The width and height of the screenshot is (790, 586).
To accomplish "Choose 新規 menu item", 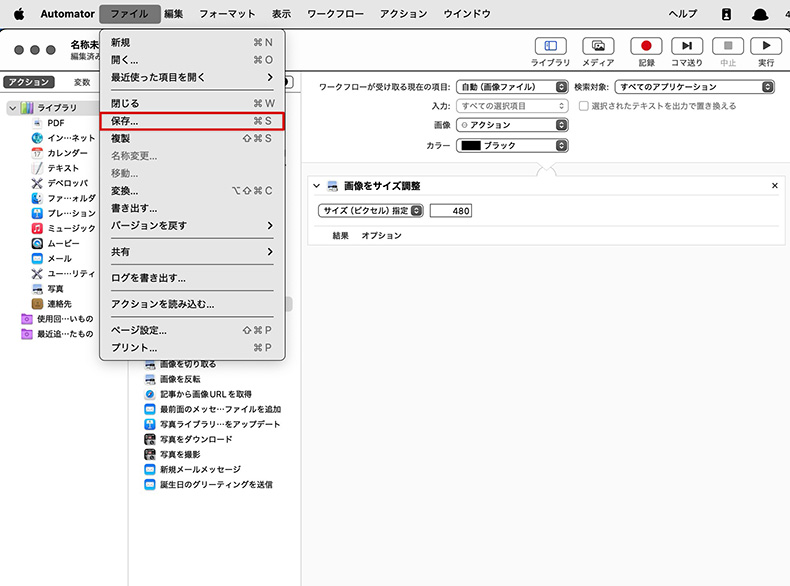I will click(192, 43).
